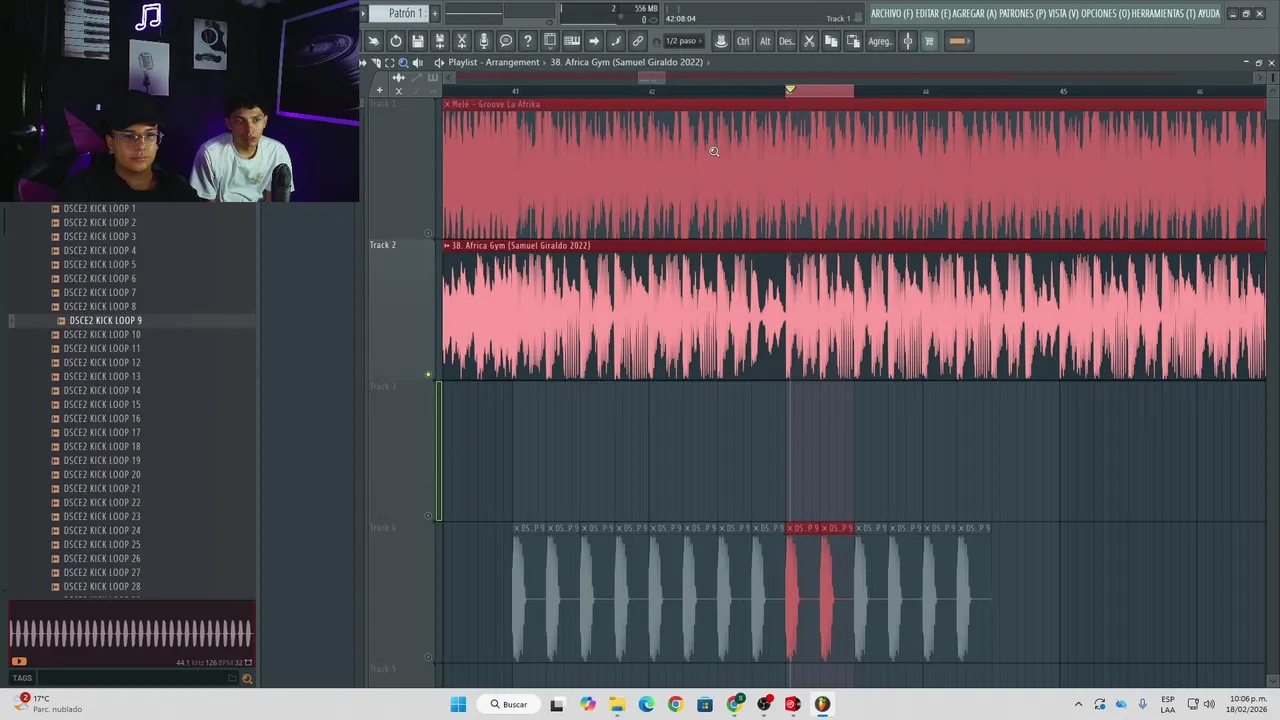Open the ARCHIVO (F) menu

[x=891, y=13]
